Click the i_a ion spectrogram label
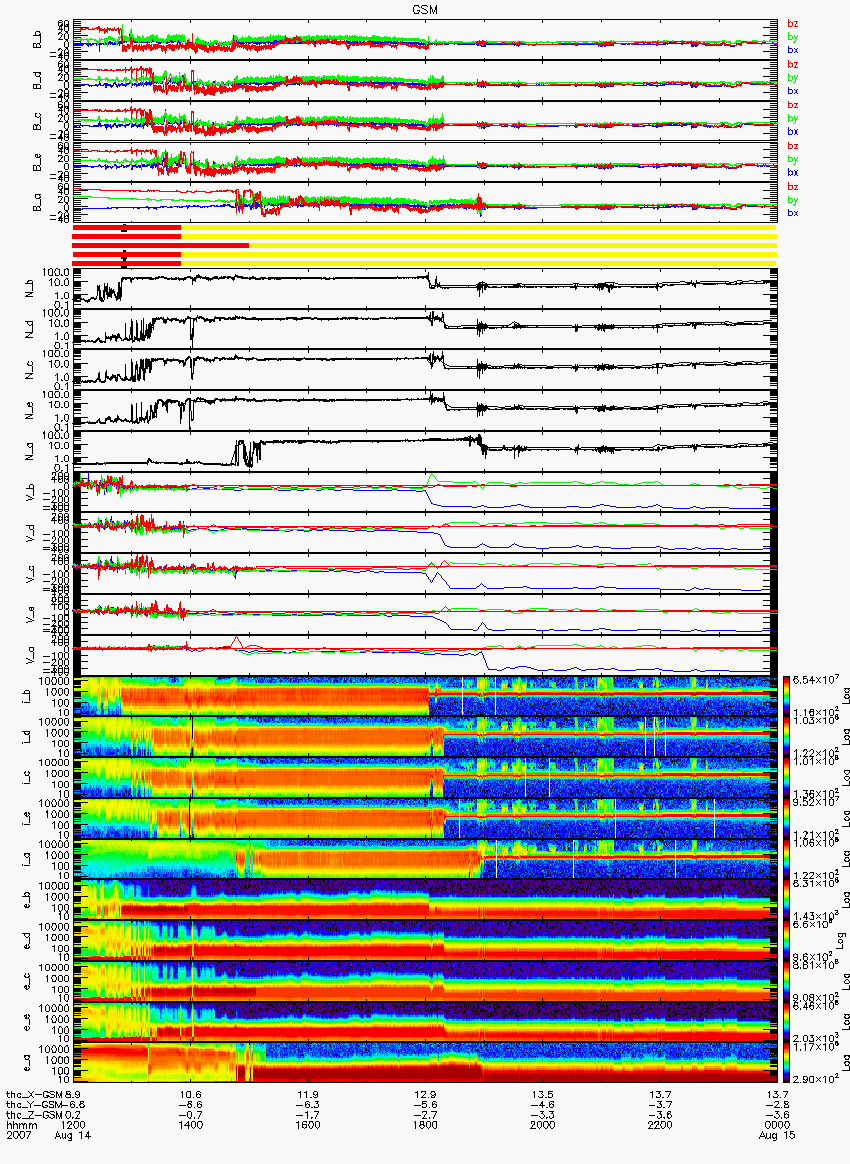The height and width of the screenshot is (1164, 850). tap(27, 860)
